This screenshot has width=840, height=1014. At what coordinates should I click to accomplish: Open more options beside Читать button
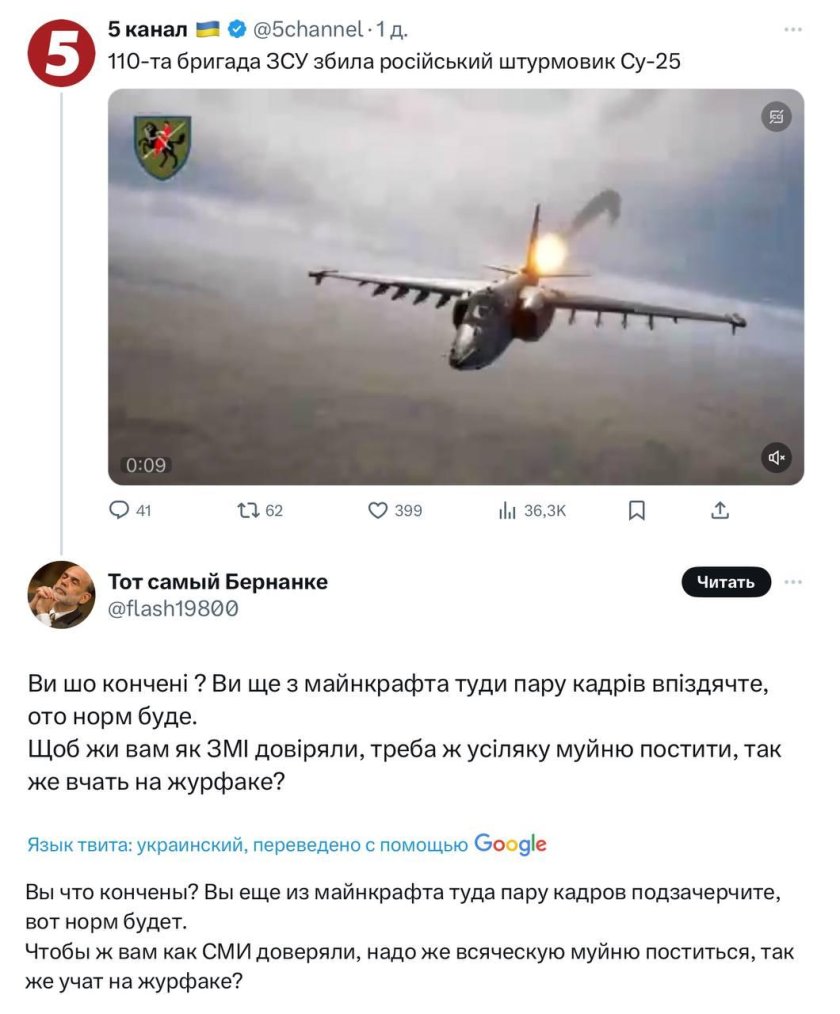click(793, 581)
